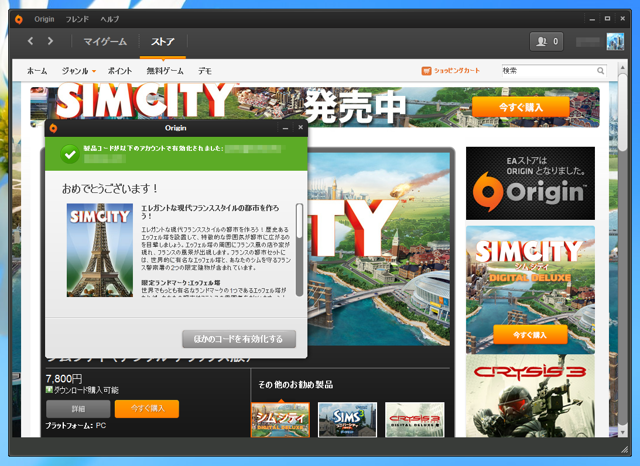The width and height of the screenshot is (640, 466).
Task: Click the search magnifier icon
Action: (x=600, y=71)
